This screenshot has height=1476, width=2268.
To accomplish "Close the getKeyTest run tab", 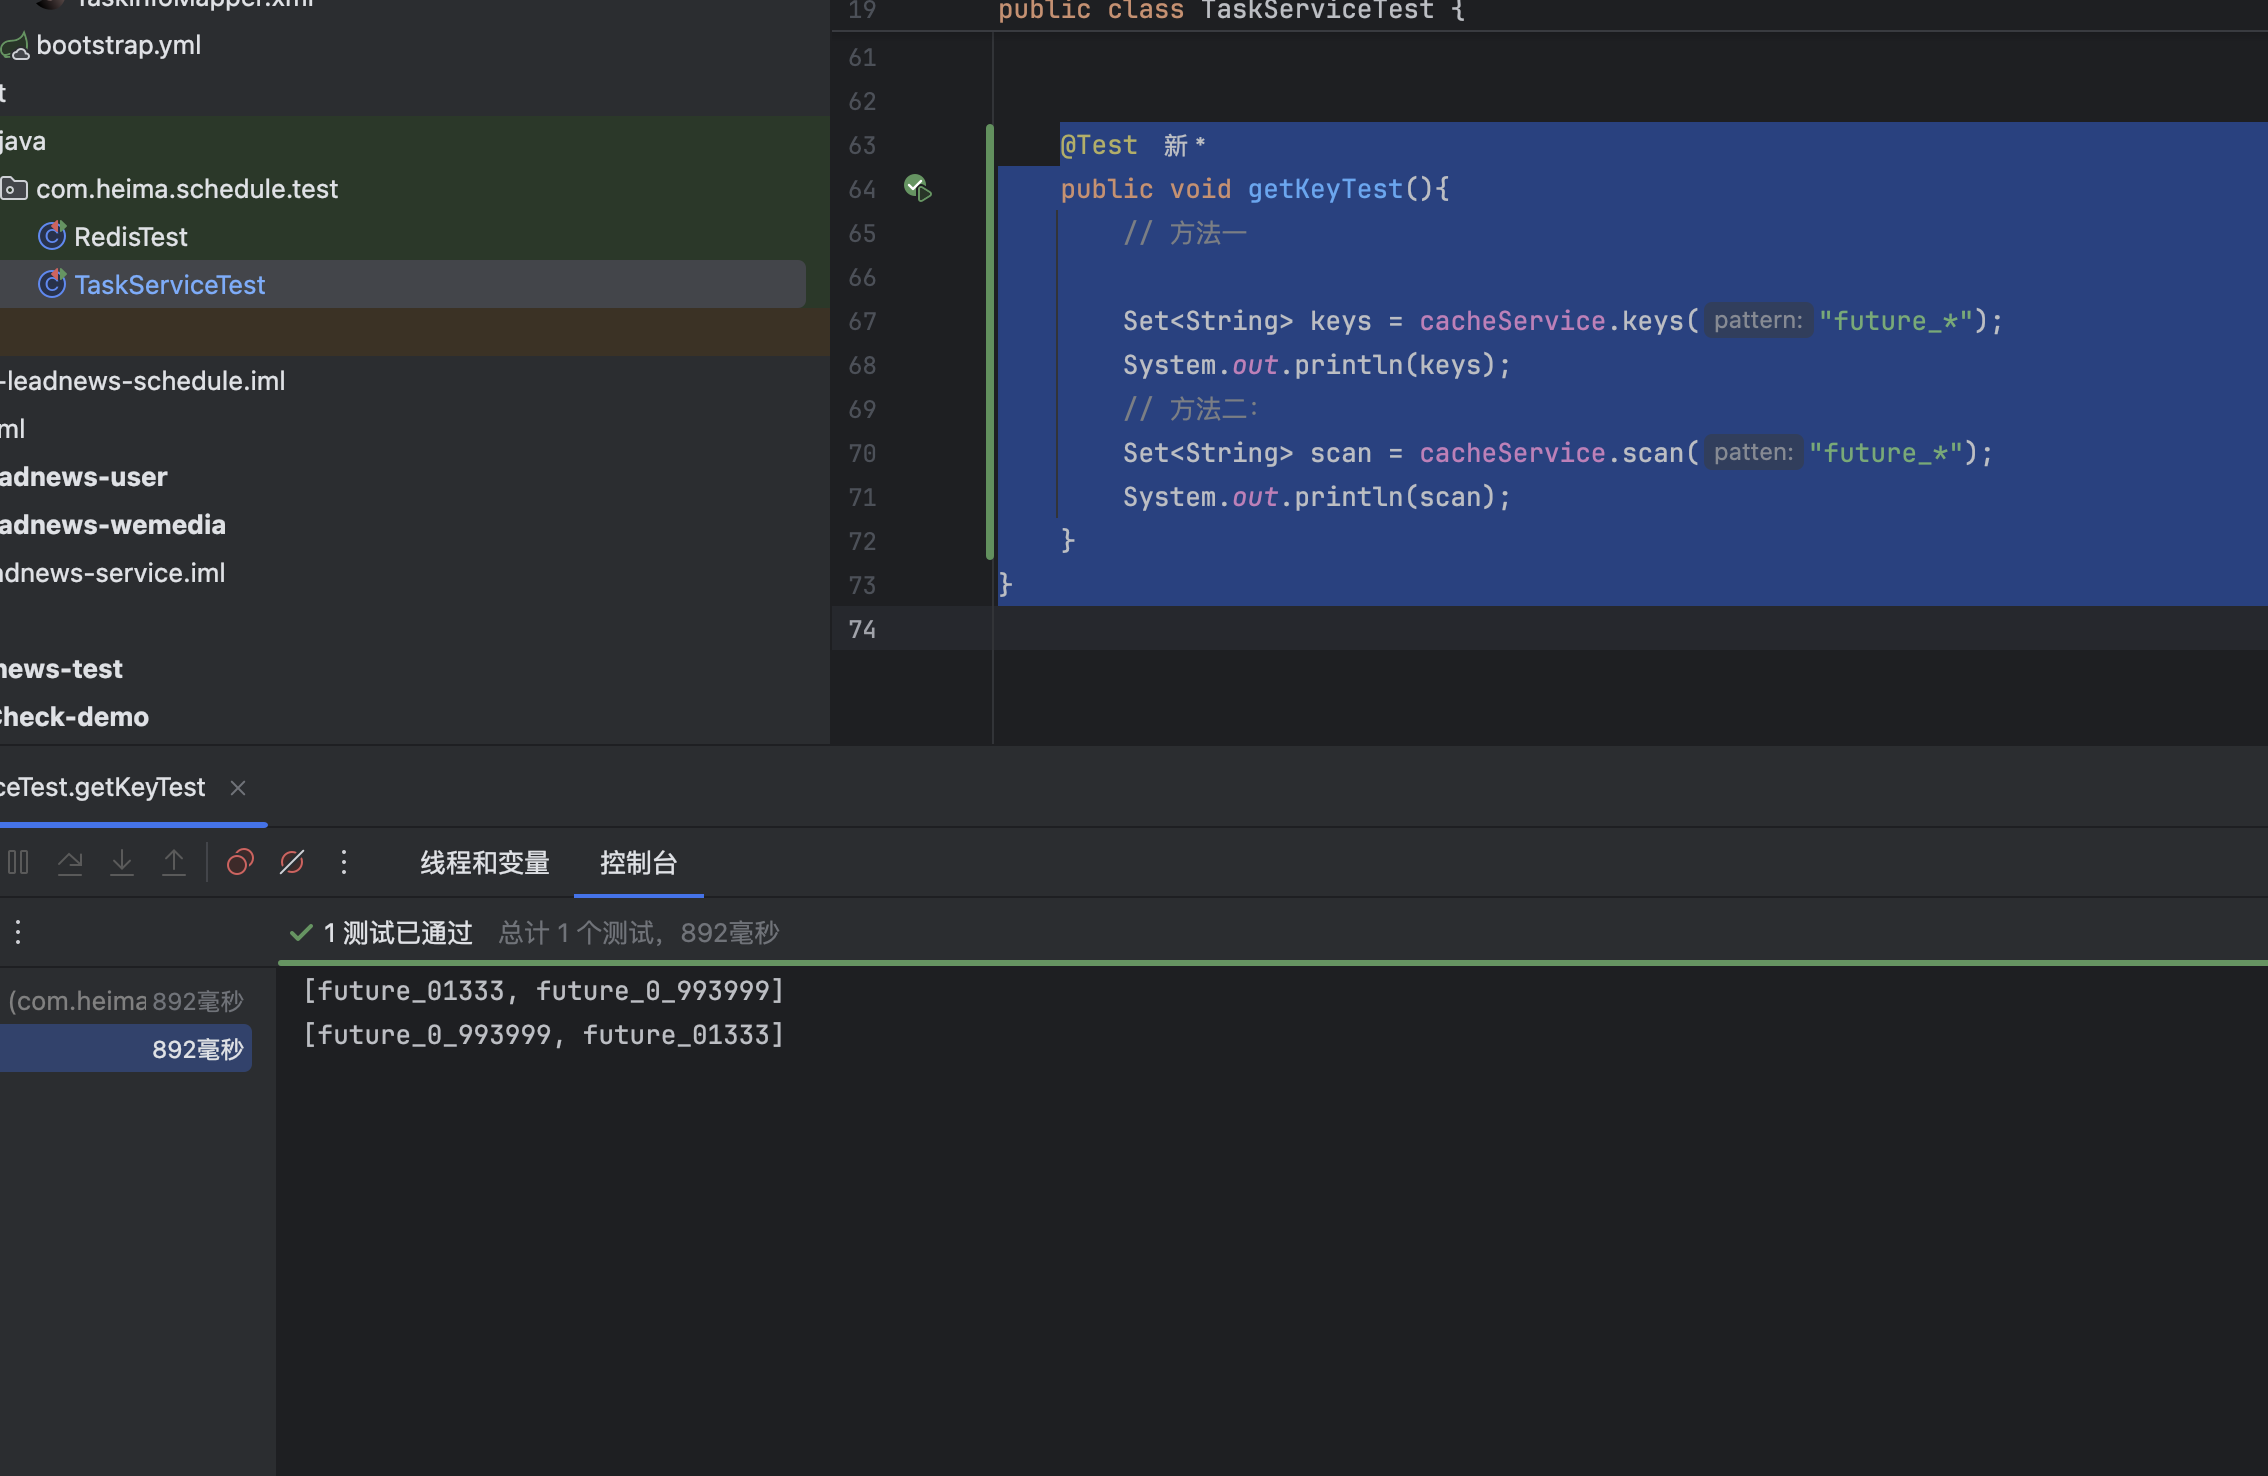I will (238, 788).
